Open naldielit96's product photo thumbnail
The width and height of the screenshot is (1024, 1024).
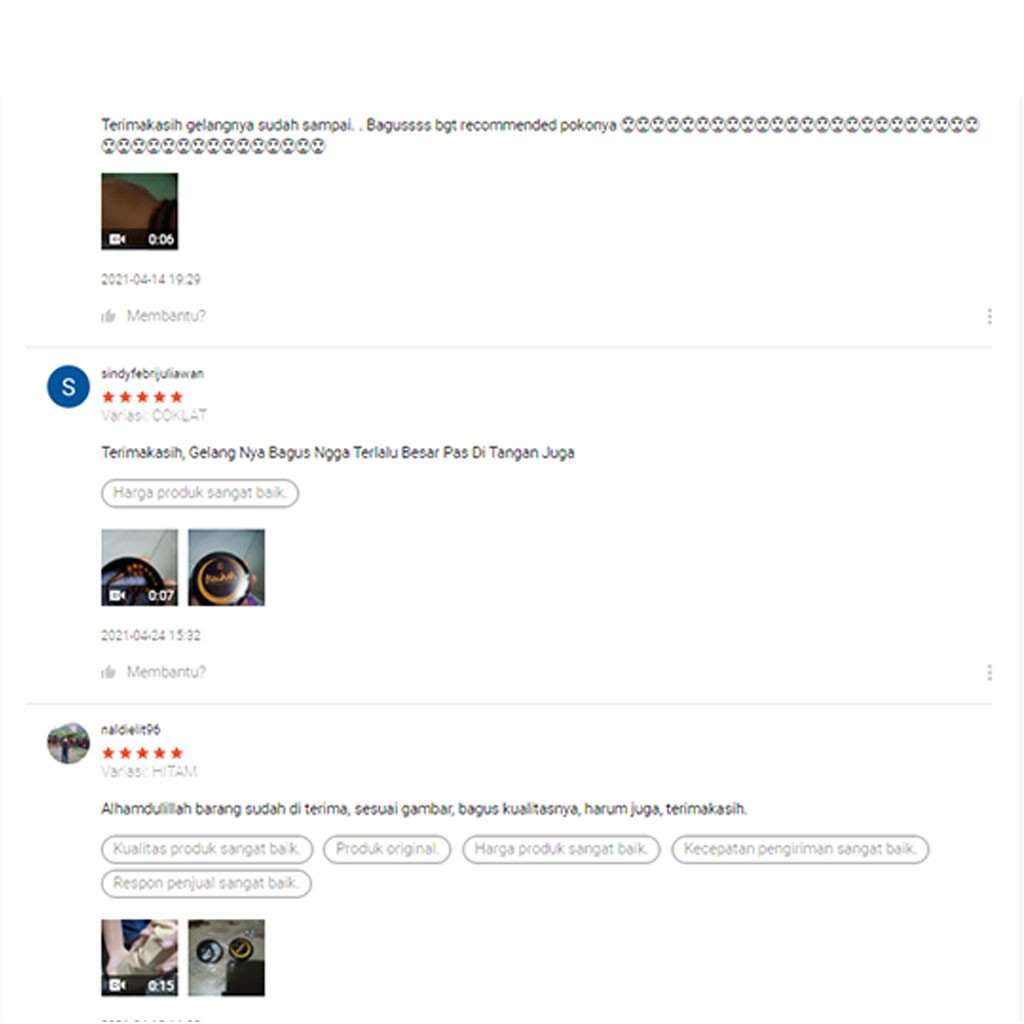(227, 958)
